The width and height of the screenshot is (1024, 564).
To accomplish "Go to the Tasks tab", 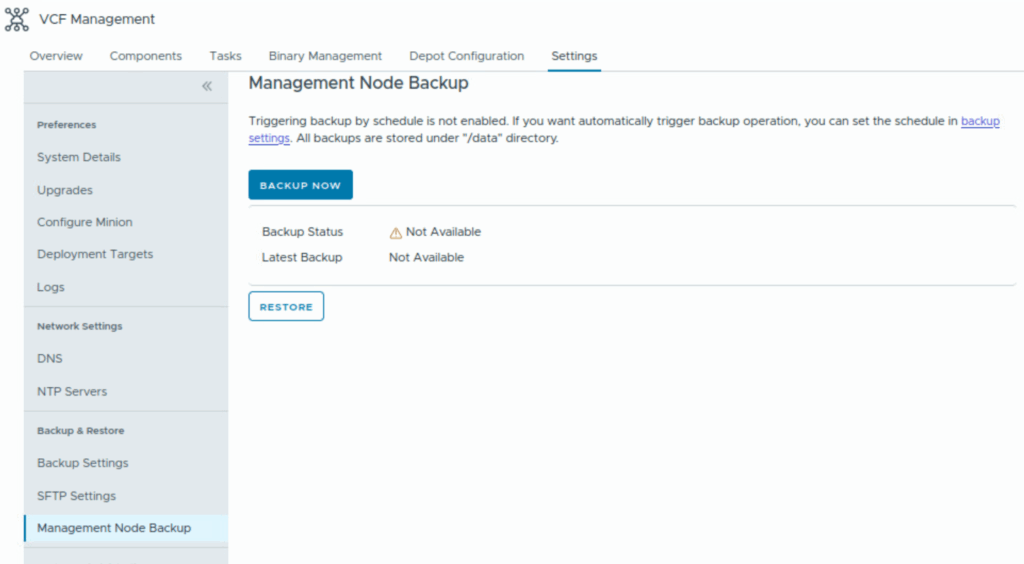I will pyautogui.click(x=225, y=56).
